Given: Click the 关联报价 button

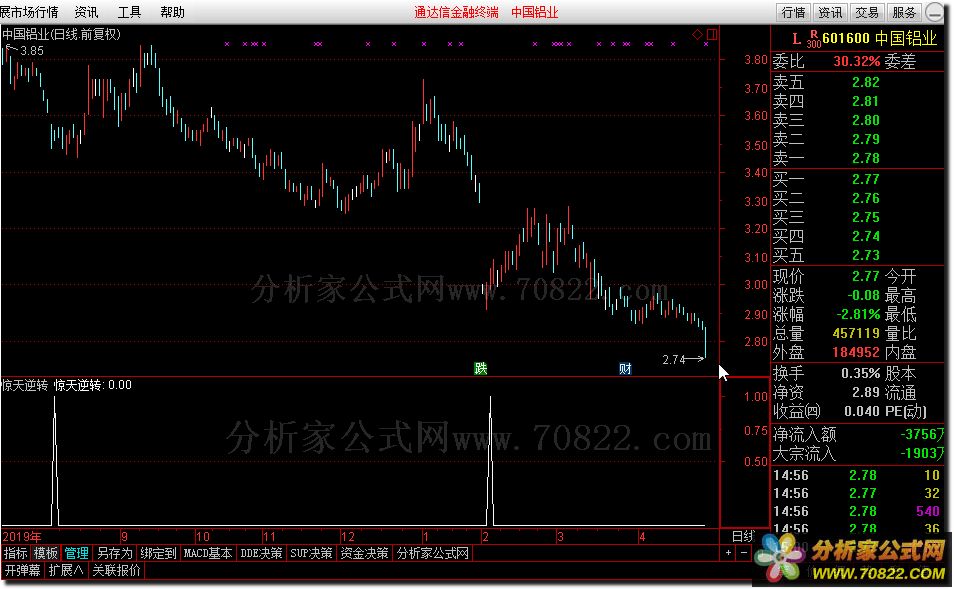Looking at the screenshot, I should click(x=116, y=570).
